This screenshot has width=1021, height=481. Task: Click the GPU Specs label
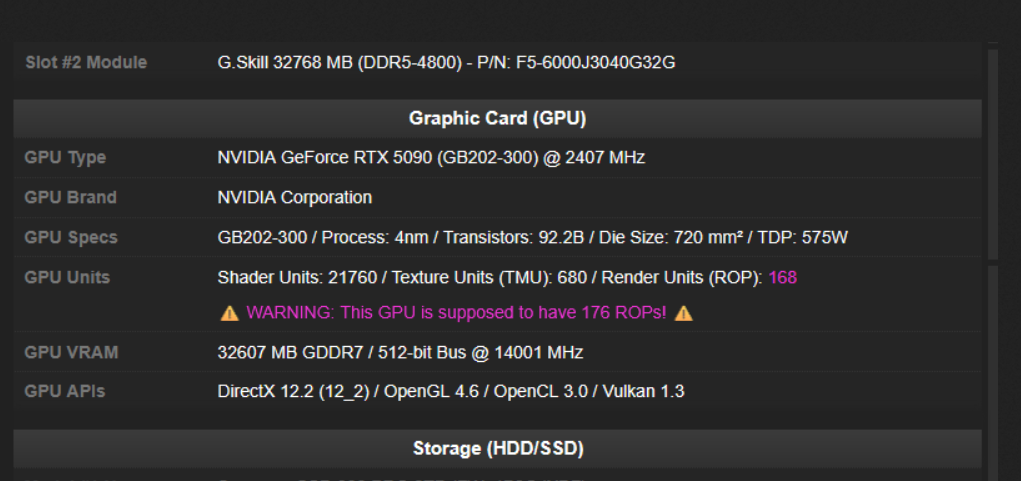pyautogui.click(x=71, y=238)
